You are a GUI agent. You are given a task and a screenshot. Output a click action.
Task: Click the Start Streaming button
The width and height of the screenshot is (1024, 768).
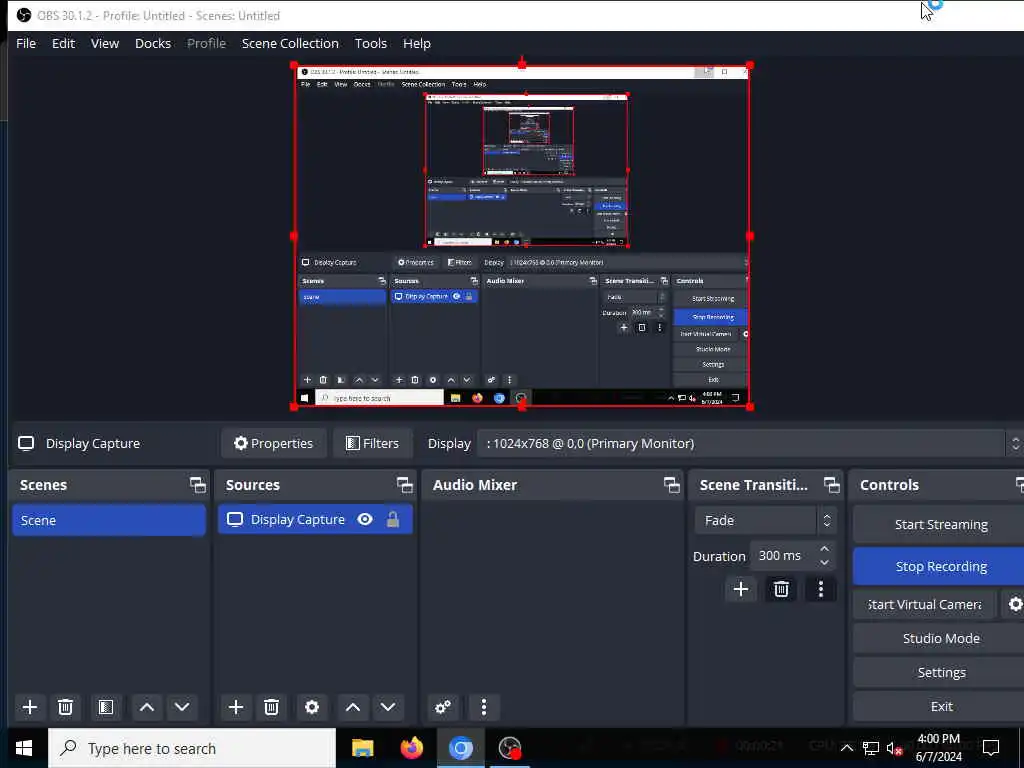point(940,525)
